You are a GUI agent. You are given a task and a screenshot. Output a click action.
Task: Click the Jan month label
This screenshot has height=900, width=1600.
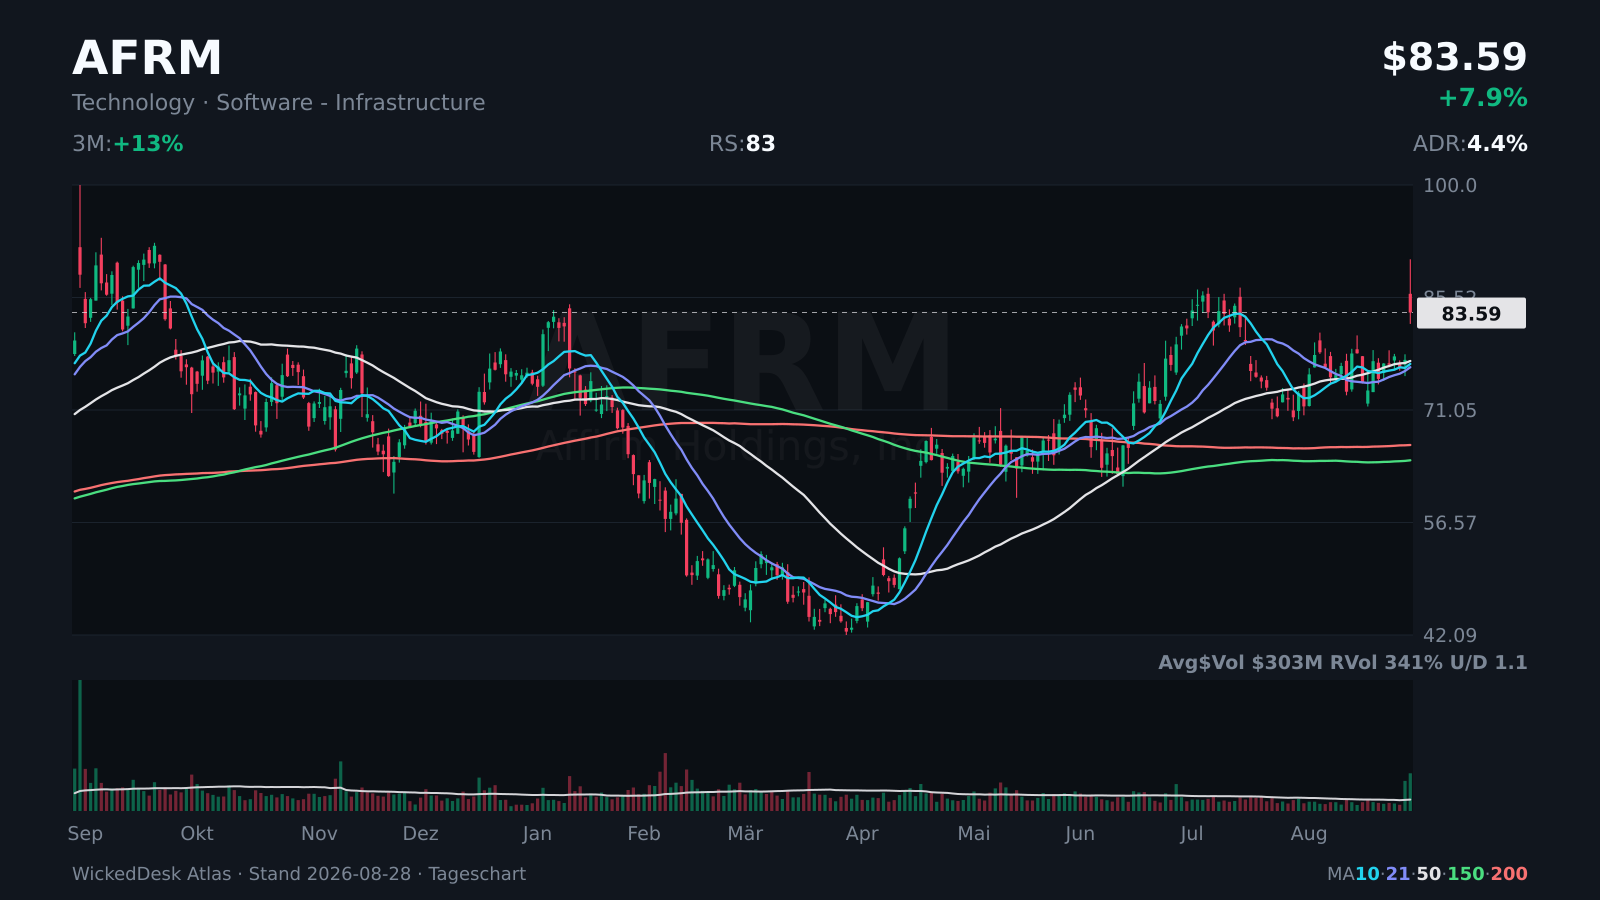point(537,834)
